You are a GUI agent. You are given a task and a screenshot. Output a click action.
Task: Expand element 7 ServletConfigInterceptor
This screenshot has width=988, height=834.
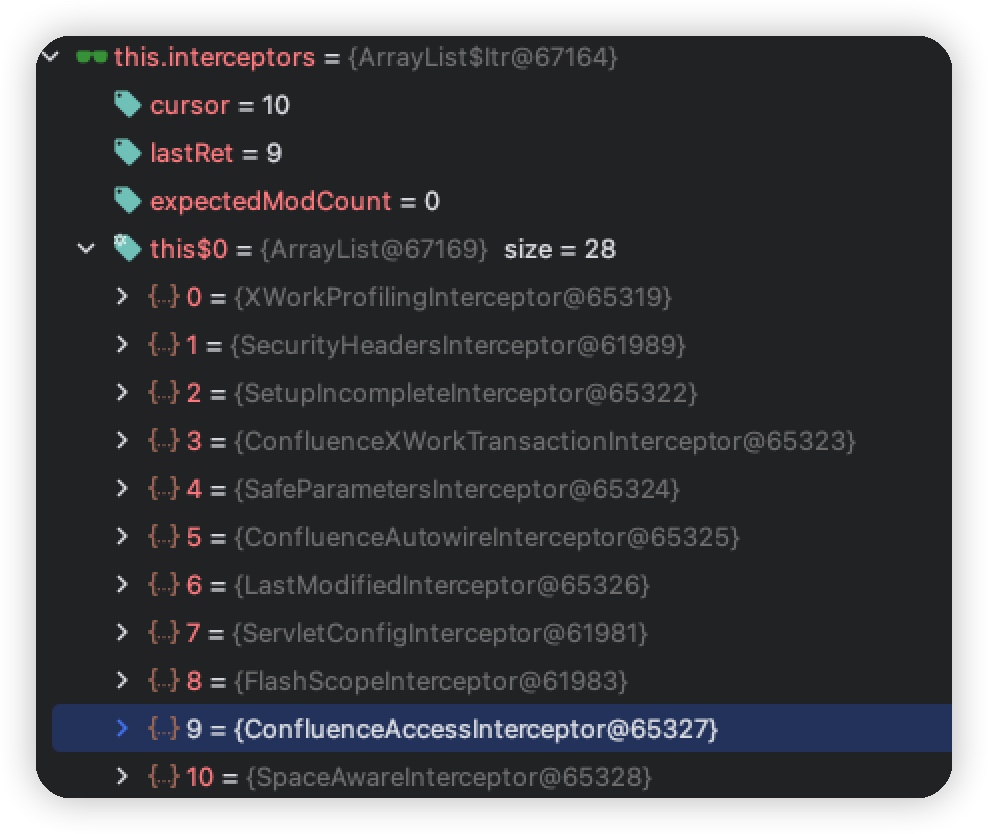[x=122, y=632]
